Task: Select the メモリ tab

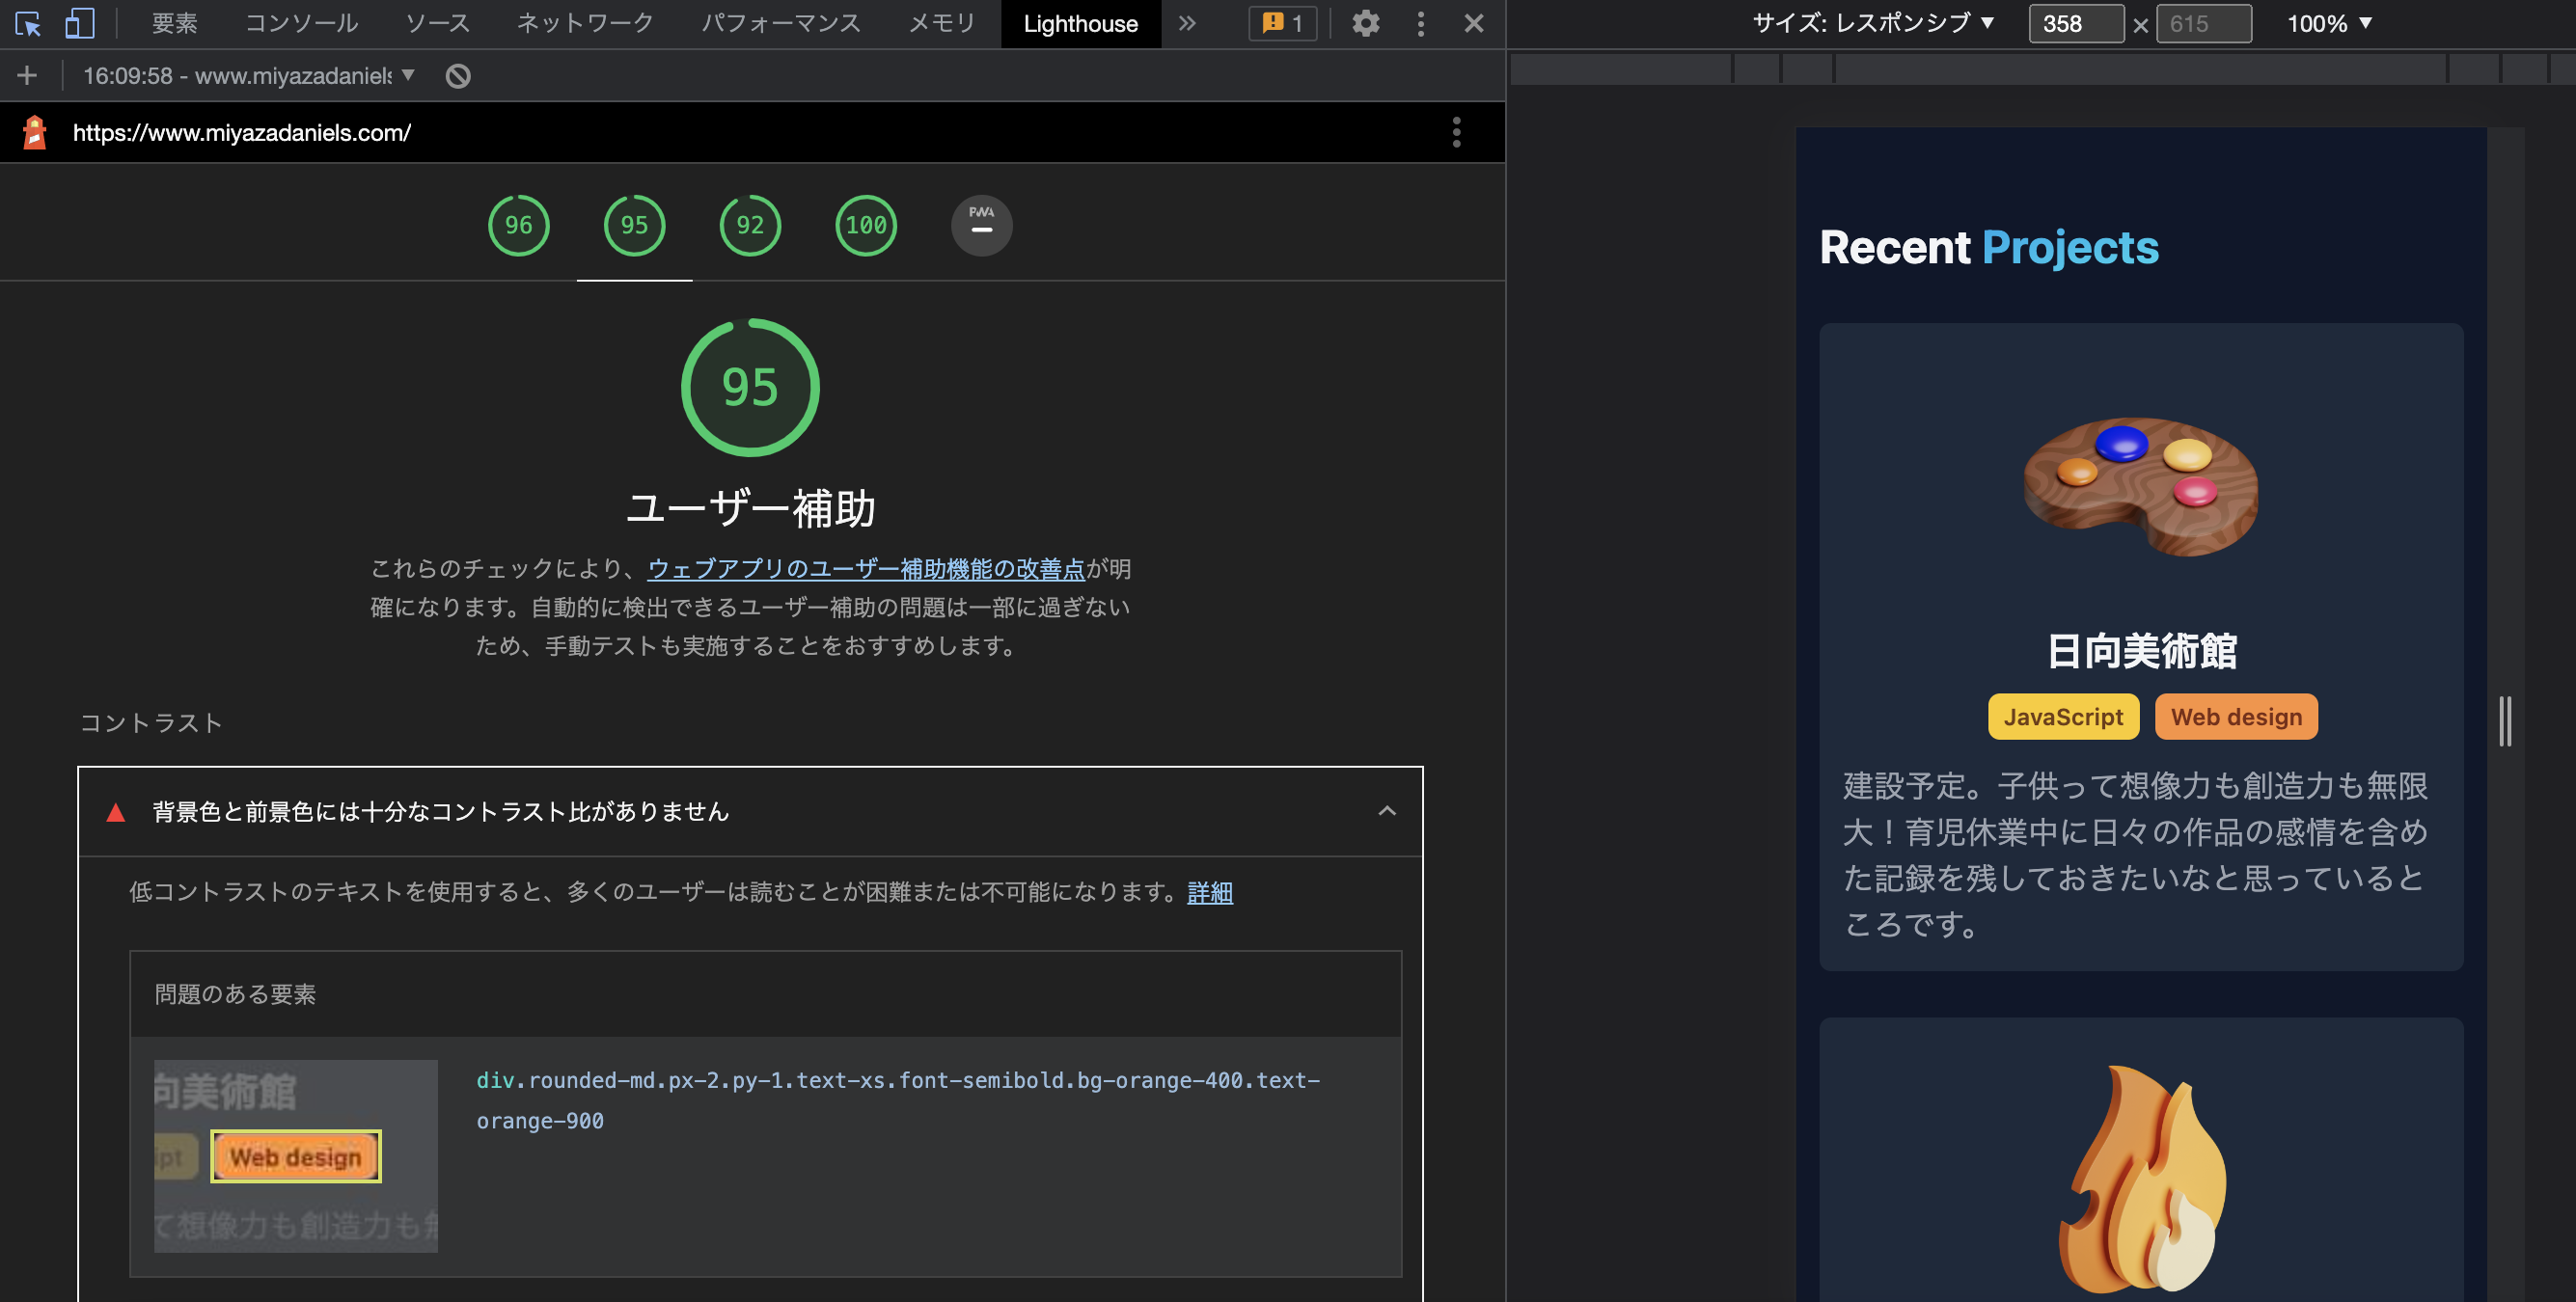Action: tap(941, 23)
